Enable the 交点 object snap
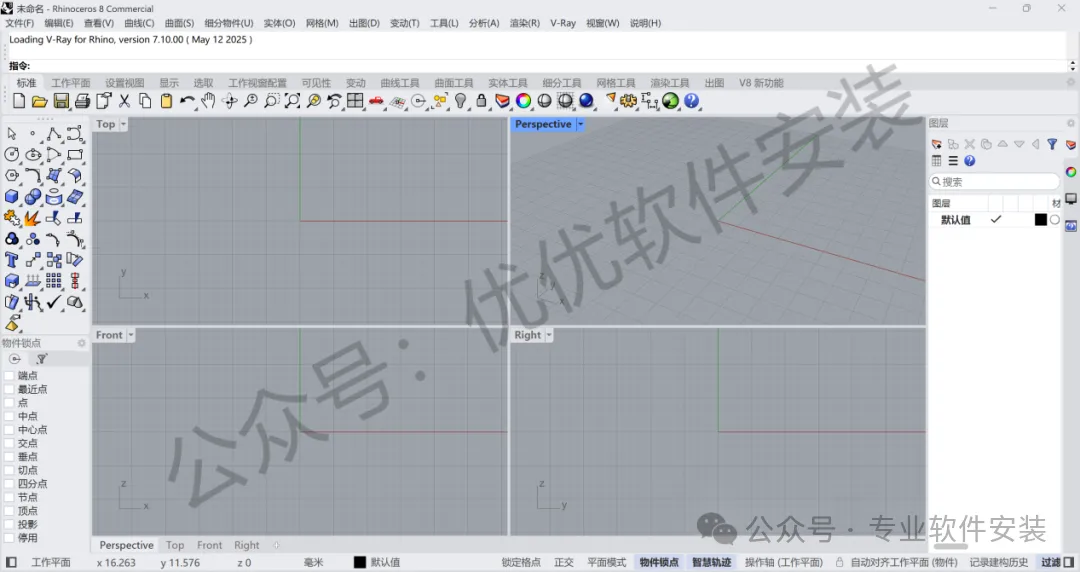1080x572 pixels. tap(10, 443)
